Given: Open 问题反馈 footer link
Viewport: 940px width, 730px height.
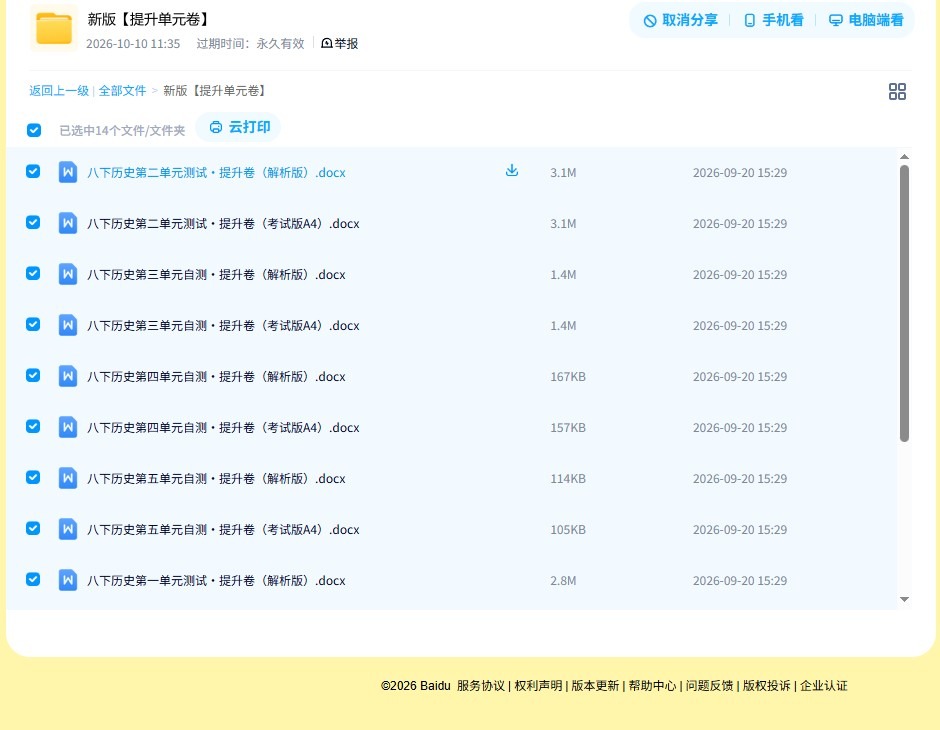Looking at the screenshot, I should pos(709,686).
